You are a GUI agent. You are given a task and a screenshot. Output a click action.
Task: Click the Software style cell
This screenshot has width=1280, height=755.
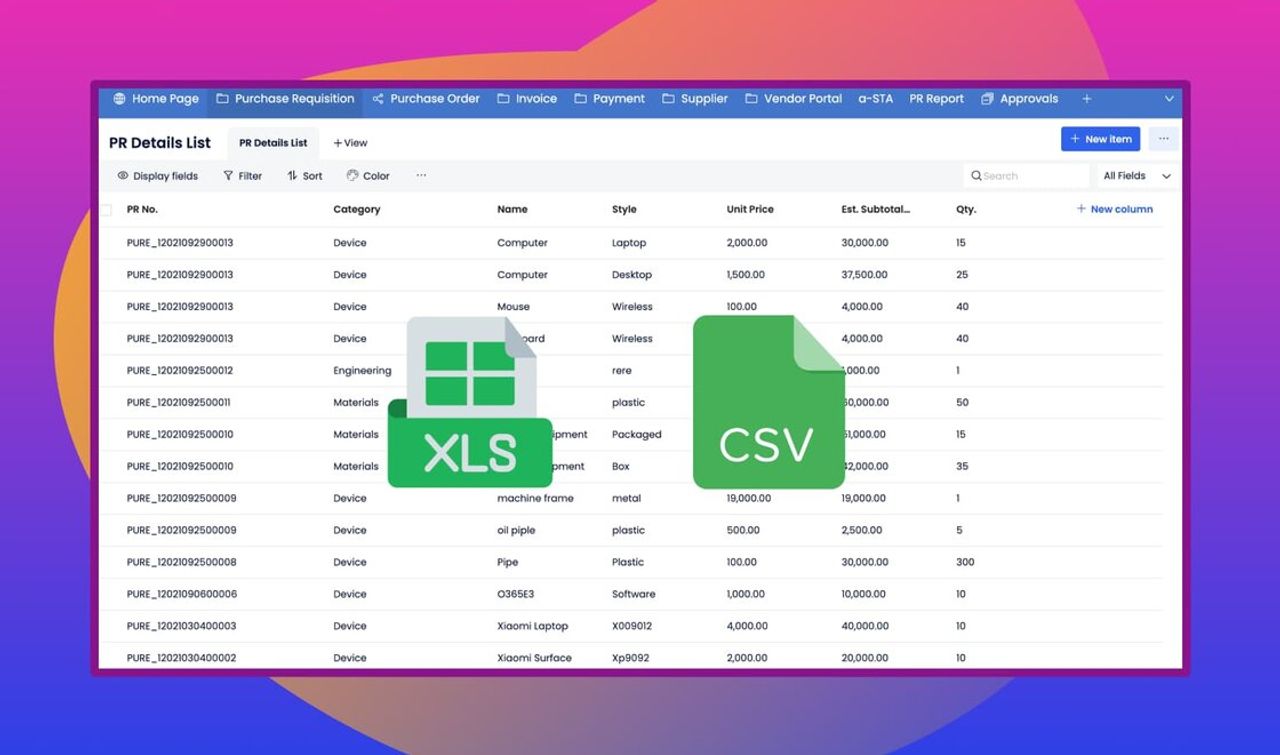tap(634, 595)
